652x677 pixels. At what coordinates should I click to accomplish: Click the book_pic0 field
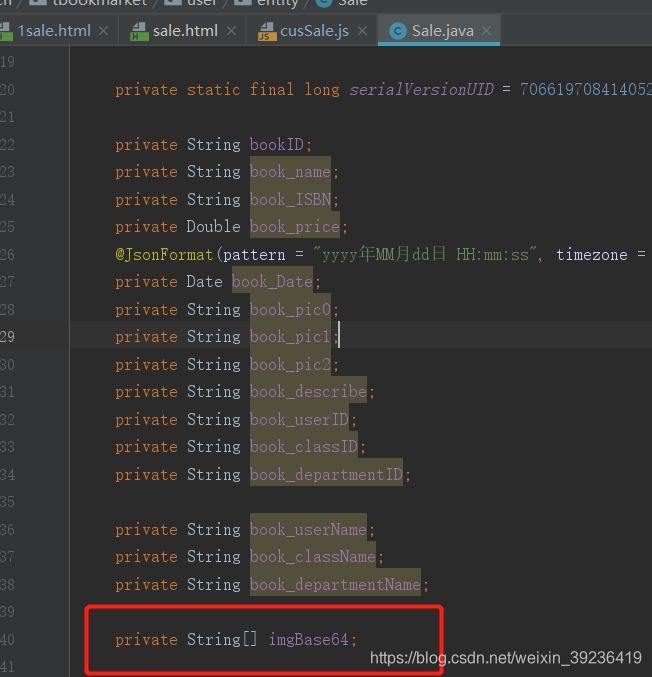290,310
